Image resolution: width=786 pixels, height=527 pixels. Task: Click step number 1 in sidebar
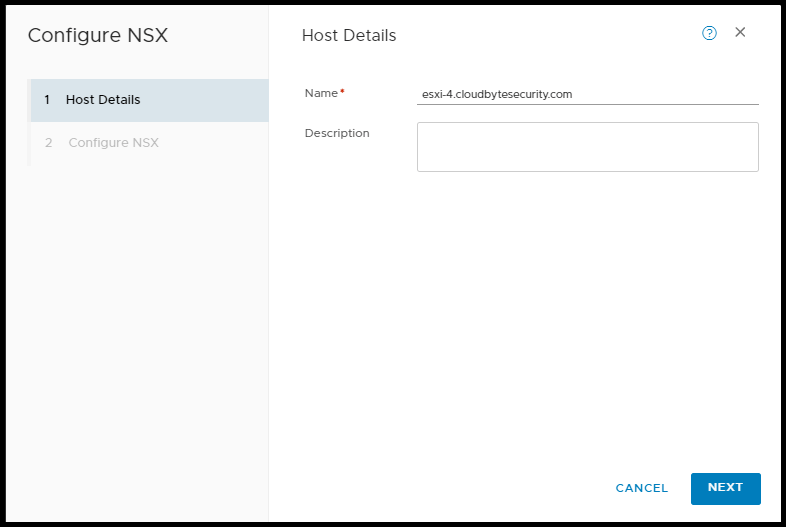pyautogui.click(x=47, y=100)
